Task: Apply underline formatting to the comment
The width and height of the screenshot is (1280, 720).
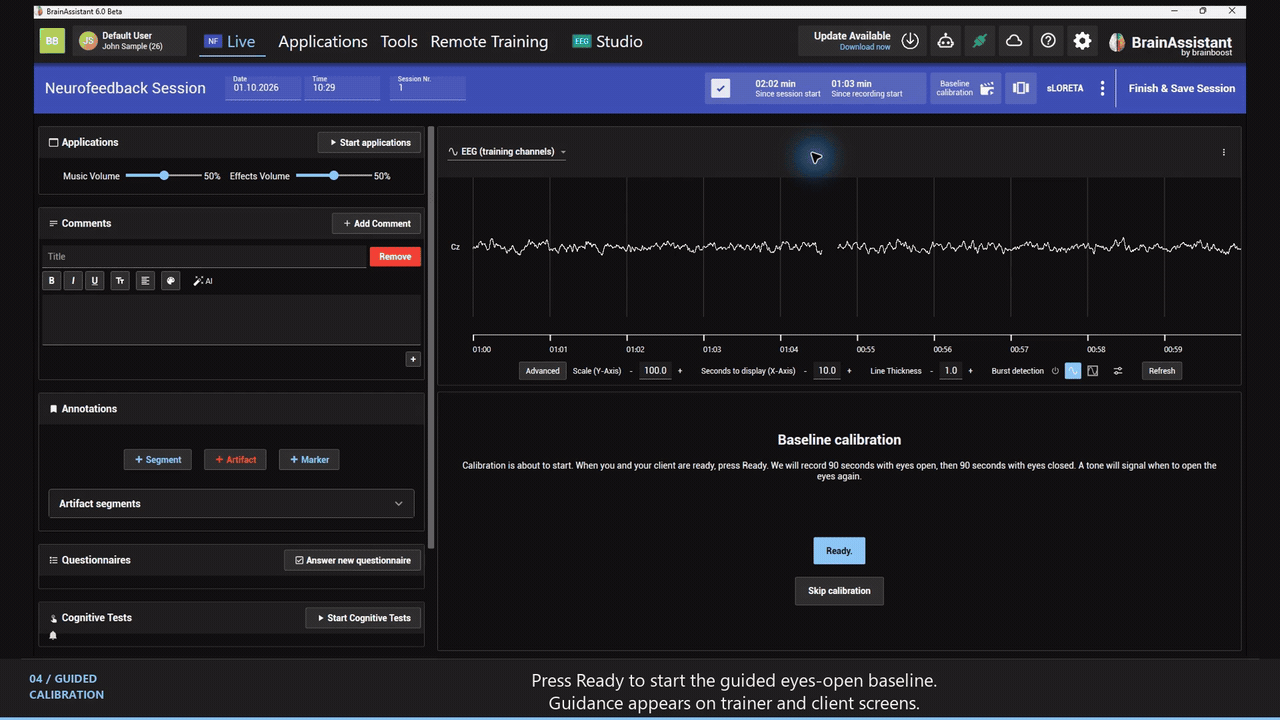Action: 95,281
